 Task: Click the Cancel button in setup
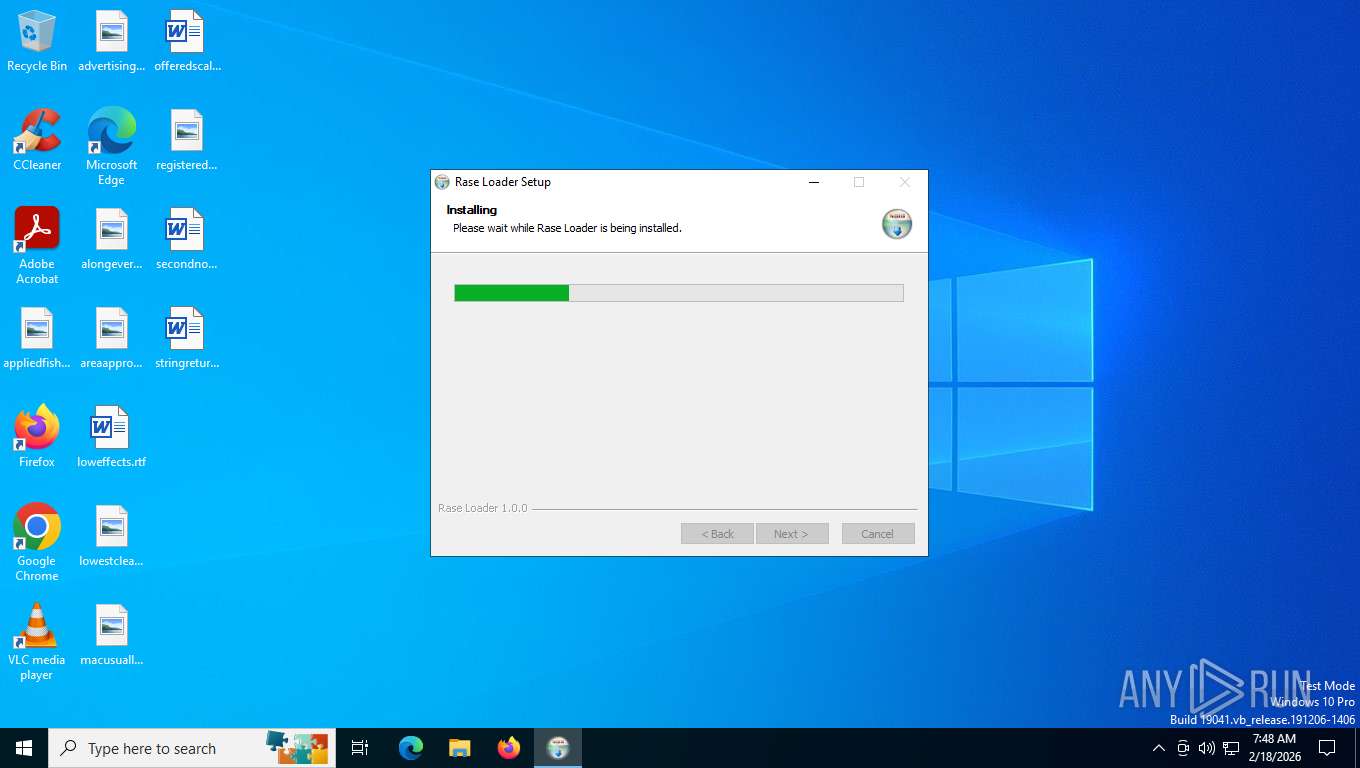pos(878,534)
